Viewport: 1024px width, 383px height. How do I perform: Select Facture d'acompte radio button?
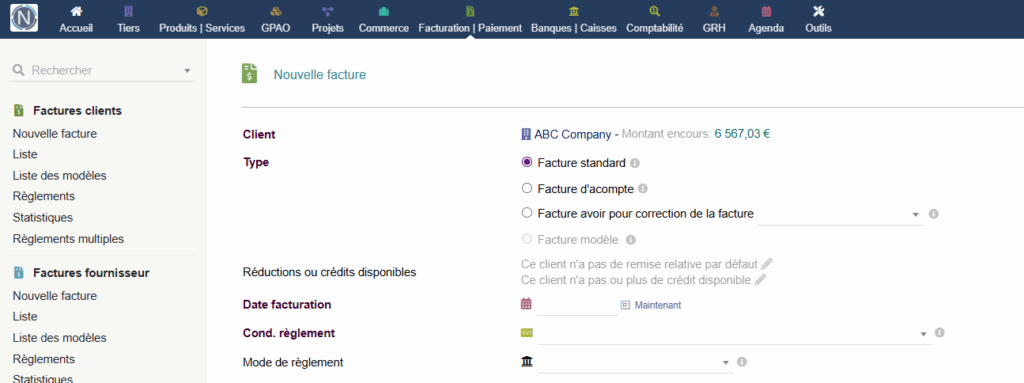coord(527,188)
